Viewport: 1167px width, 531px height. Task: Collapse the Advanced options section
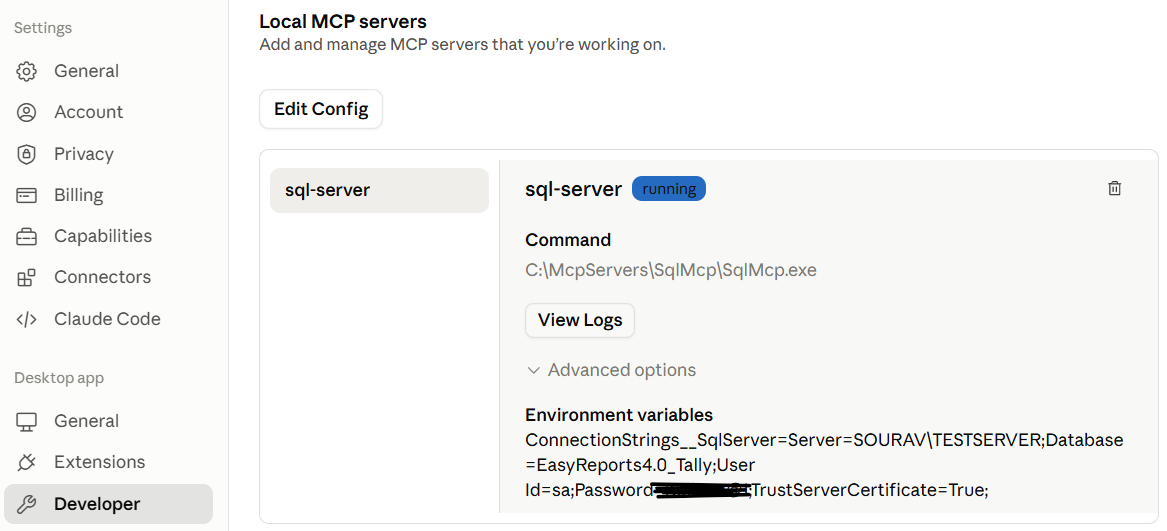point(611,370)
